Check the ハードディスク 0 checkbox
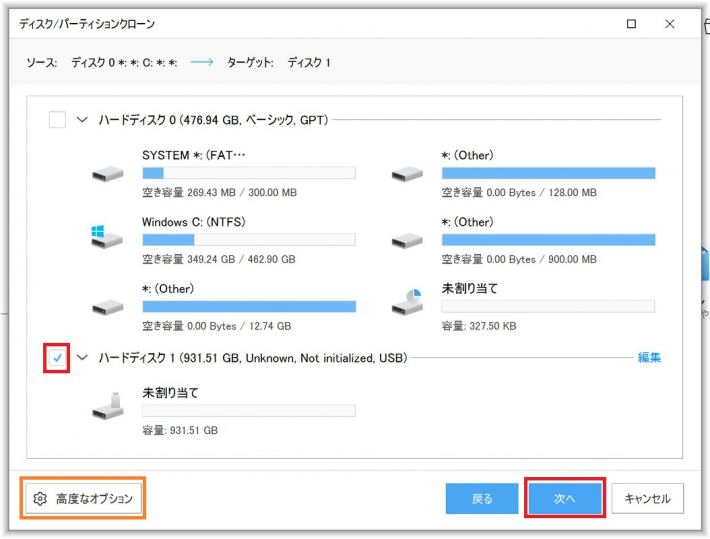The width and height of the screenshot is (710, 539). (57, 120)
